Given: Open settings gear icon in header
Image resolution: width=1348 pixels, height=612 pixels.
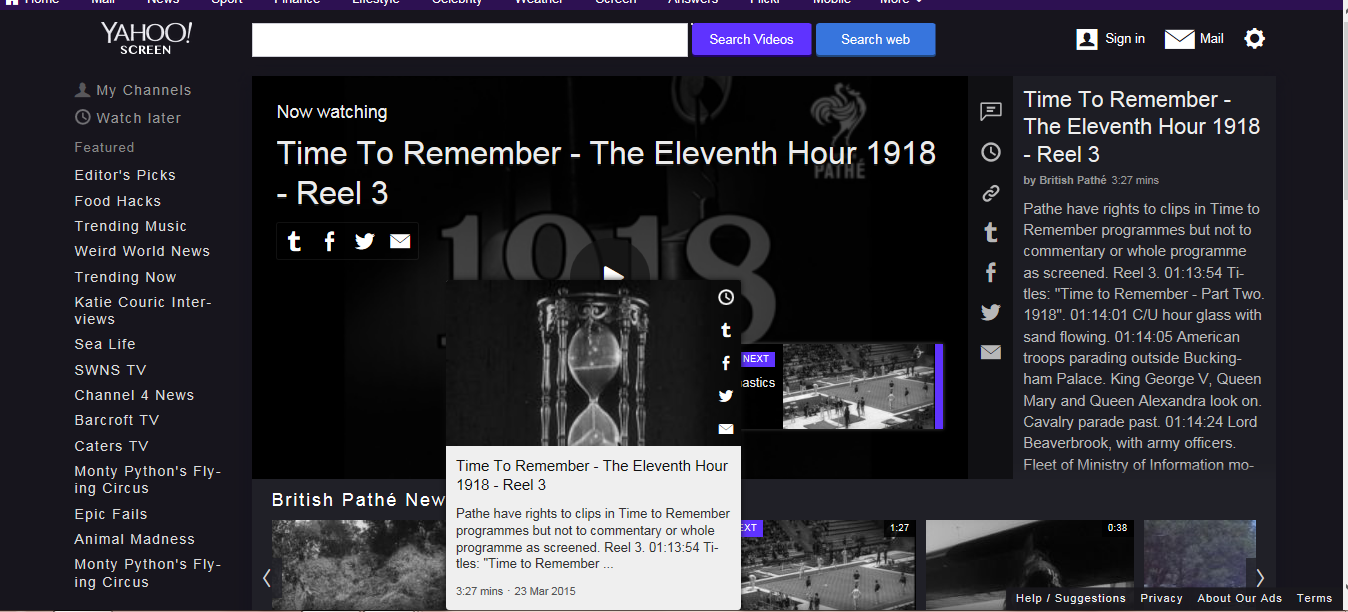Looking at the screenshot, I should click(1255, 39).
